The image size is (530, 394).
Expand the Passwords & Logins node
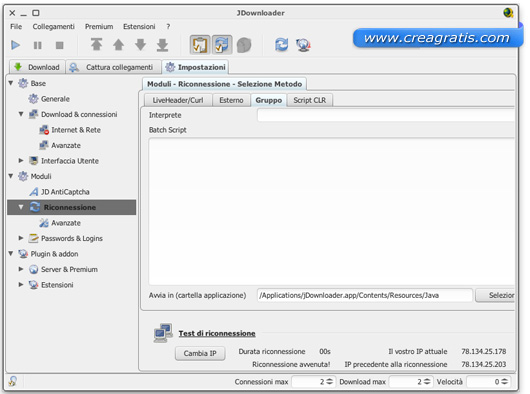(x=21, y=238)
